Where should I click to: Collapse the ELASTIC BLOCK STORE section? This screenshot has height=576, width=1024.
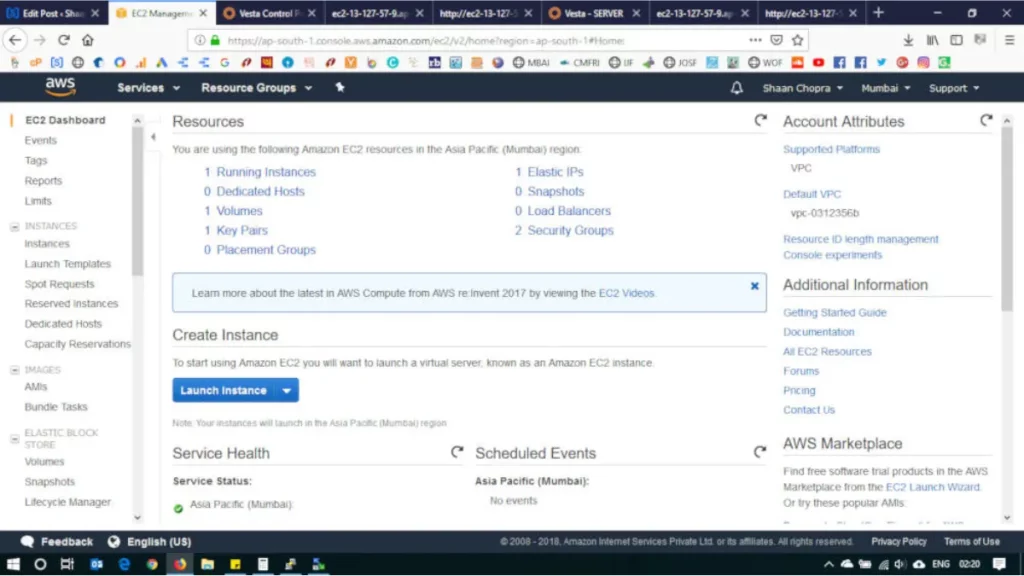tap(14, 439)
